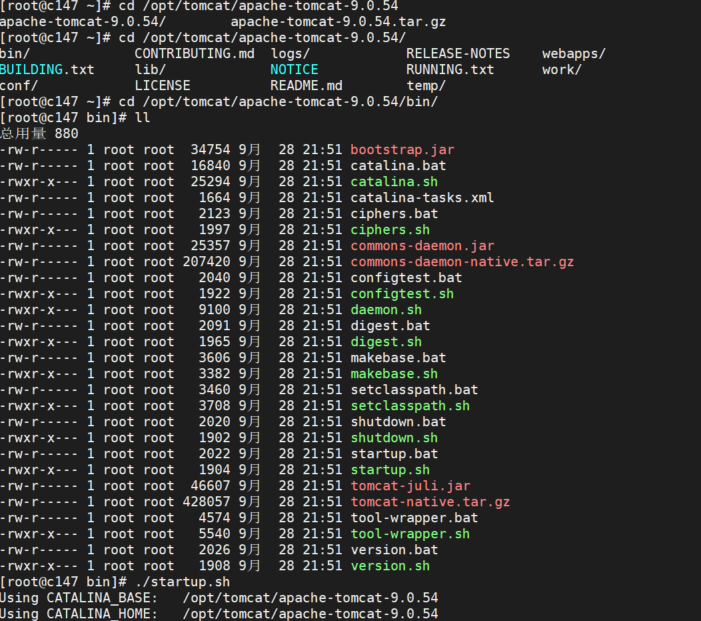Screen dimensions: 701x621
Task: Select daemon.sh in the listing
Action: (x=386, y=310)
